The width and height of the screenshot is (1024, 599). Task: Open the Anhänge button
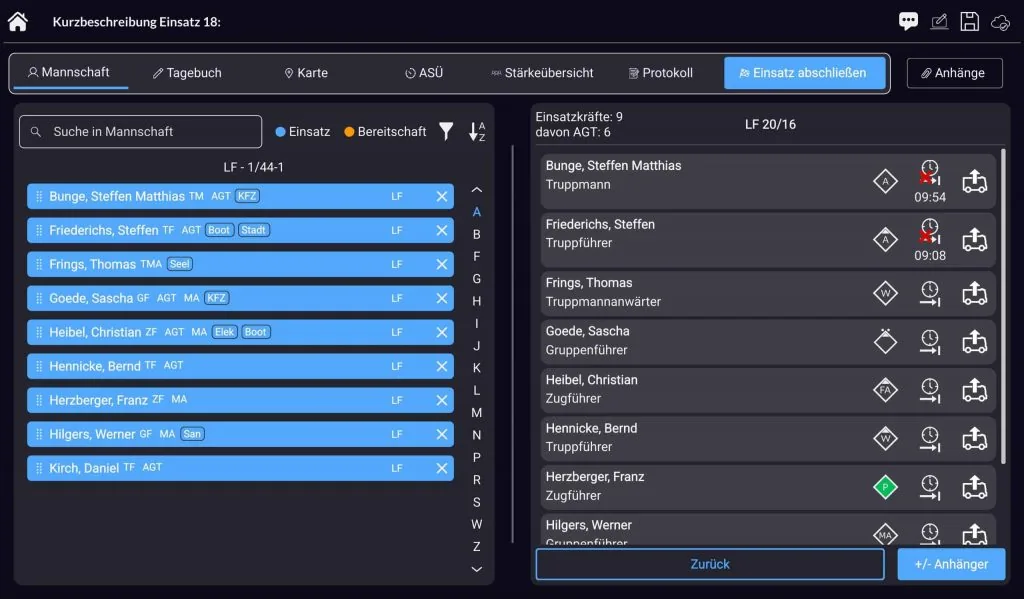(x=954, y=73)
